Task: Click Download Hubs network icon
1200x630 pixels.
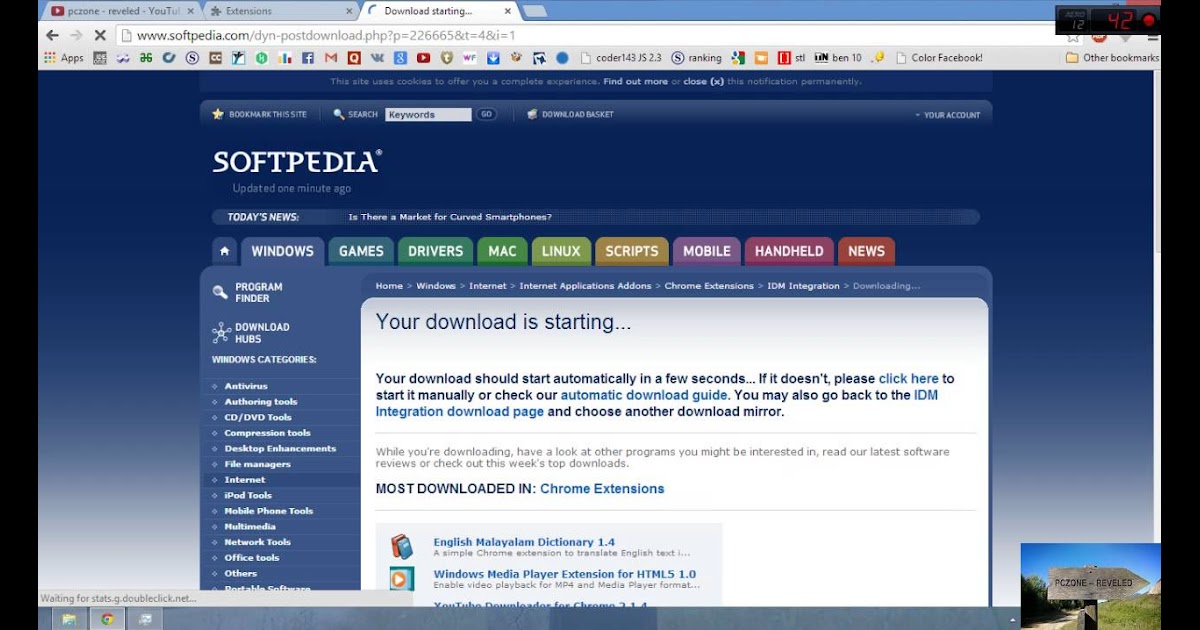Action: [221, 333]
